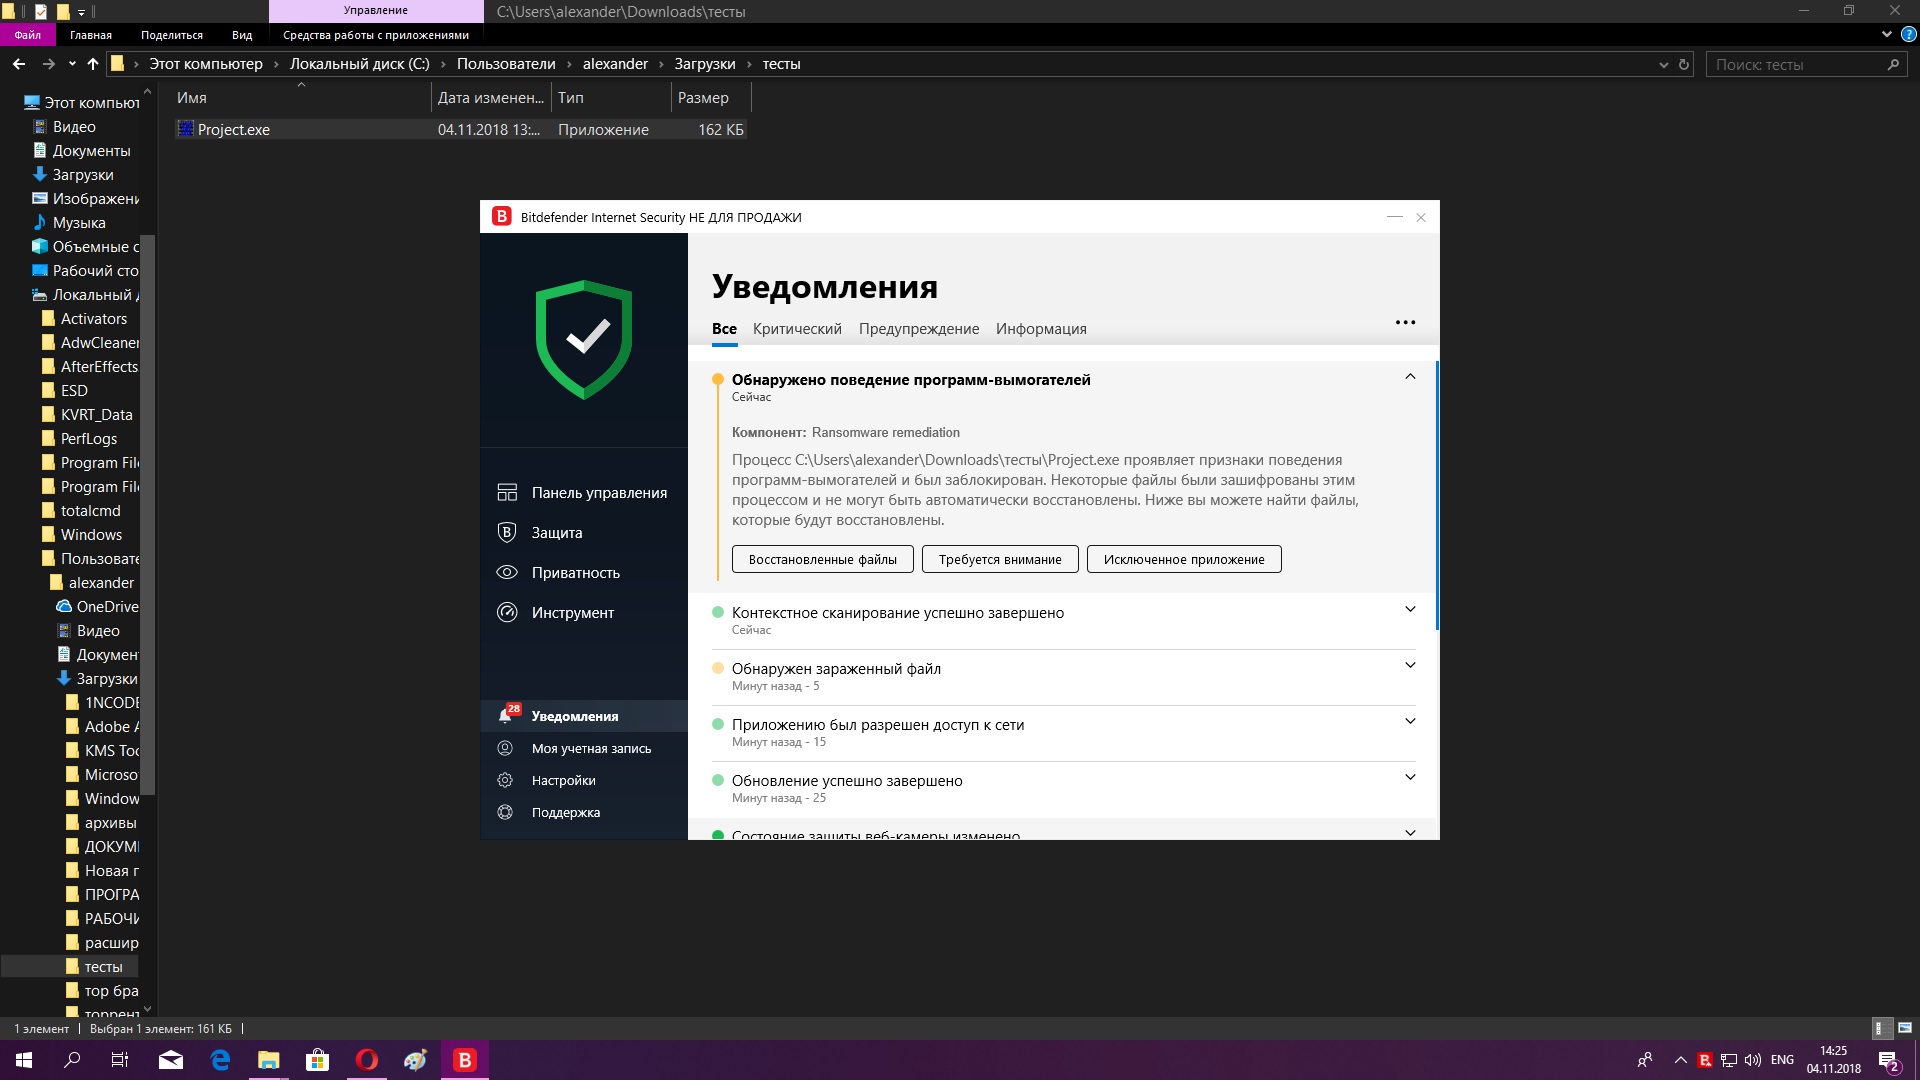Image resolution: width=1920 pixels, height=1080 pixels.
Task: Collapse the ransomware behavior detected notification
Action: pos(1410,377)
